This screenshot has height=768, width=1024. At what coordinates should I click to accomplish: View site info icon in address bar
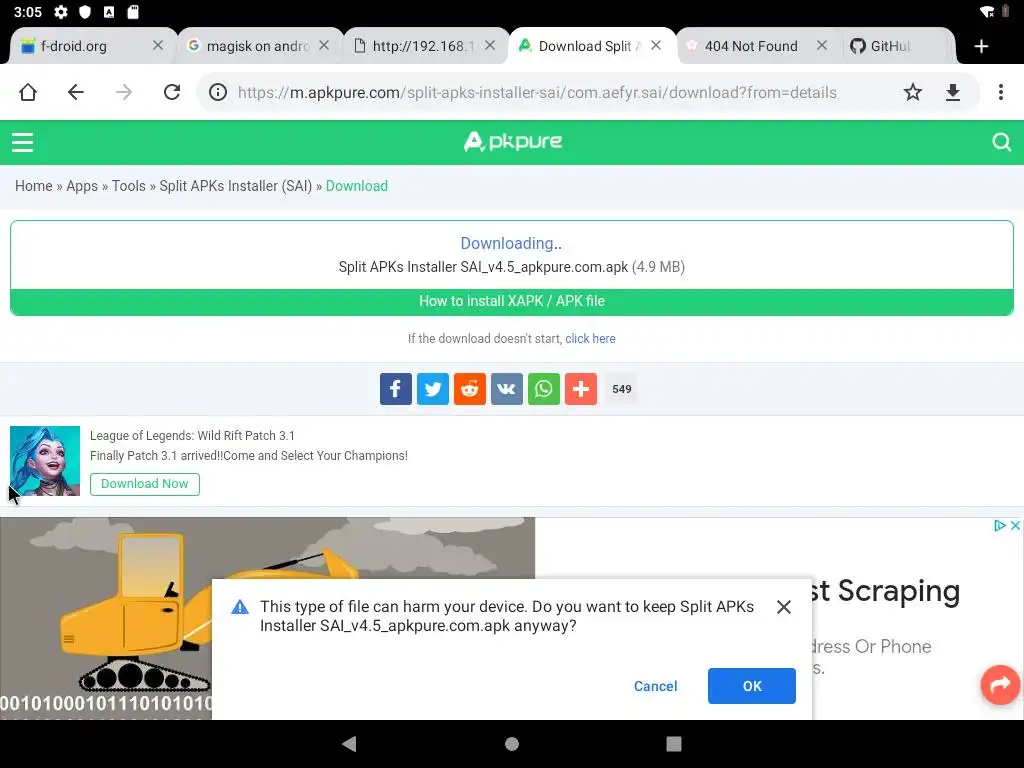point(218,92)
